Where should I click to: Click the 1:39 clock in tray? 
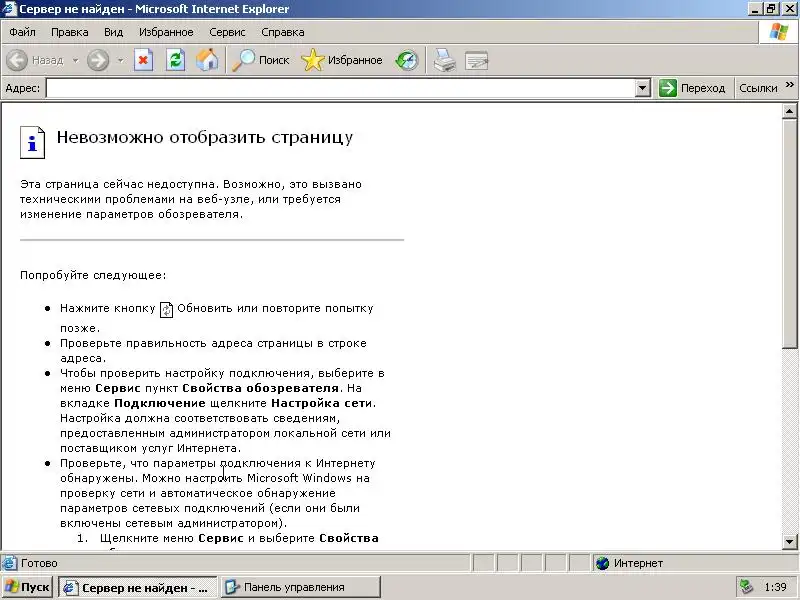(775, 587)
